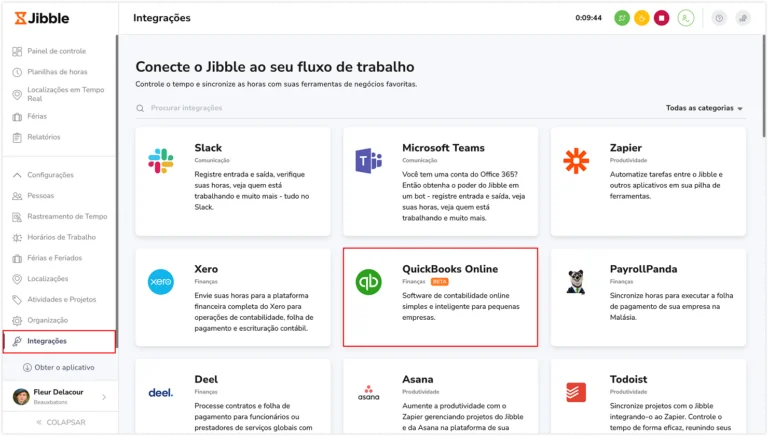Open Planilhas de horas
The image size is (768, 436).
57,72
